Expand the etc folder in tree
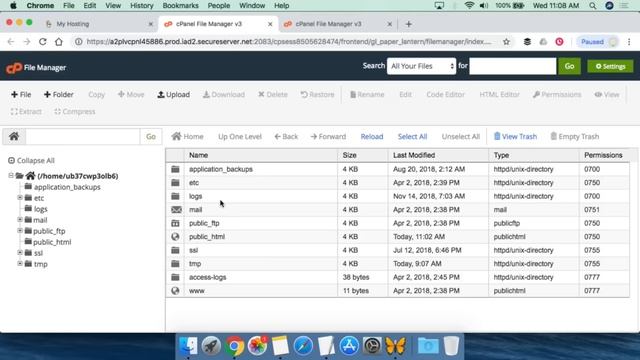Screen dimensions: 640x360 point(20,198)
